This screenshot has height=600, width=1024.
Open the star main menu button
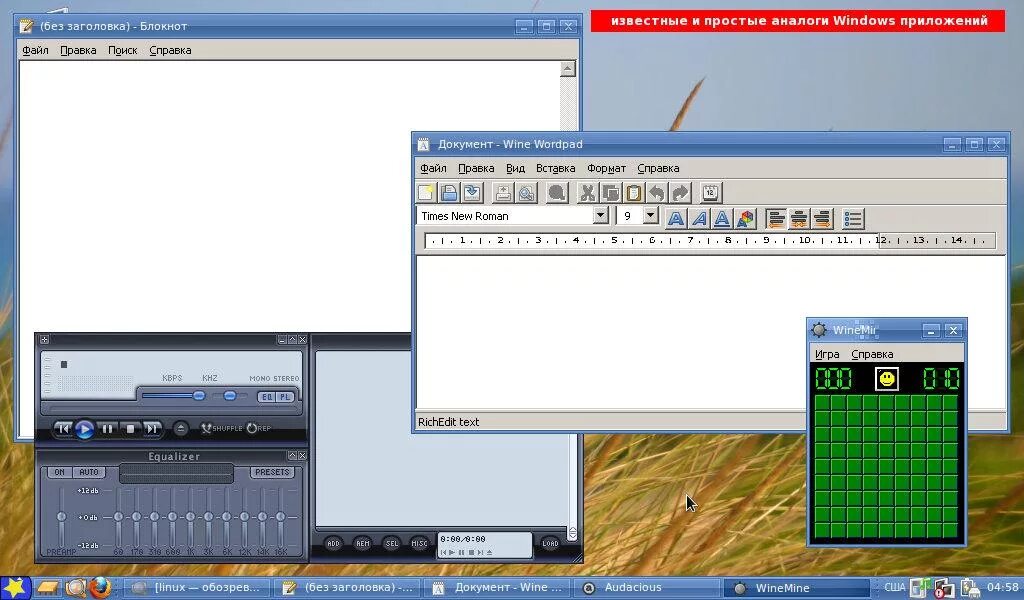14,588
